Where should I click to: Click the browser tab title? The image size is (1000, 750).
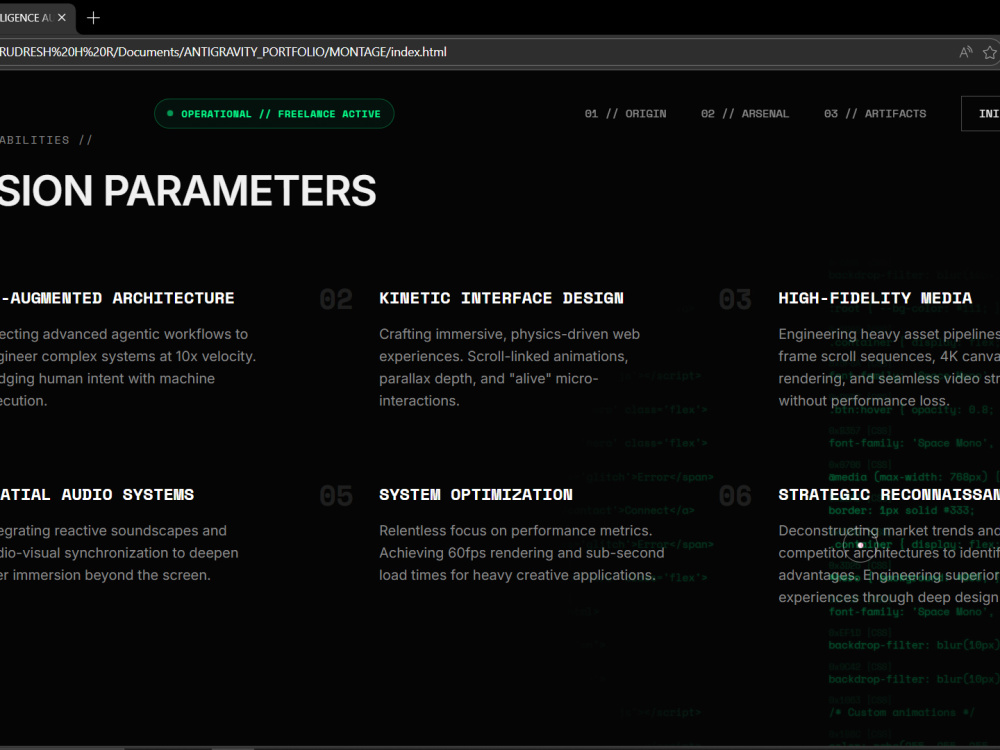[26, 18]
